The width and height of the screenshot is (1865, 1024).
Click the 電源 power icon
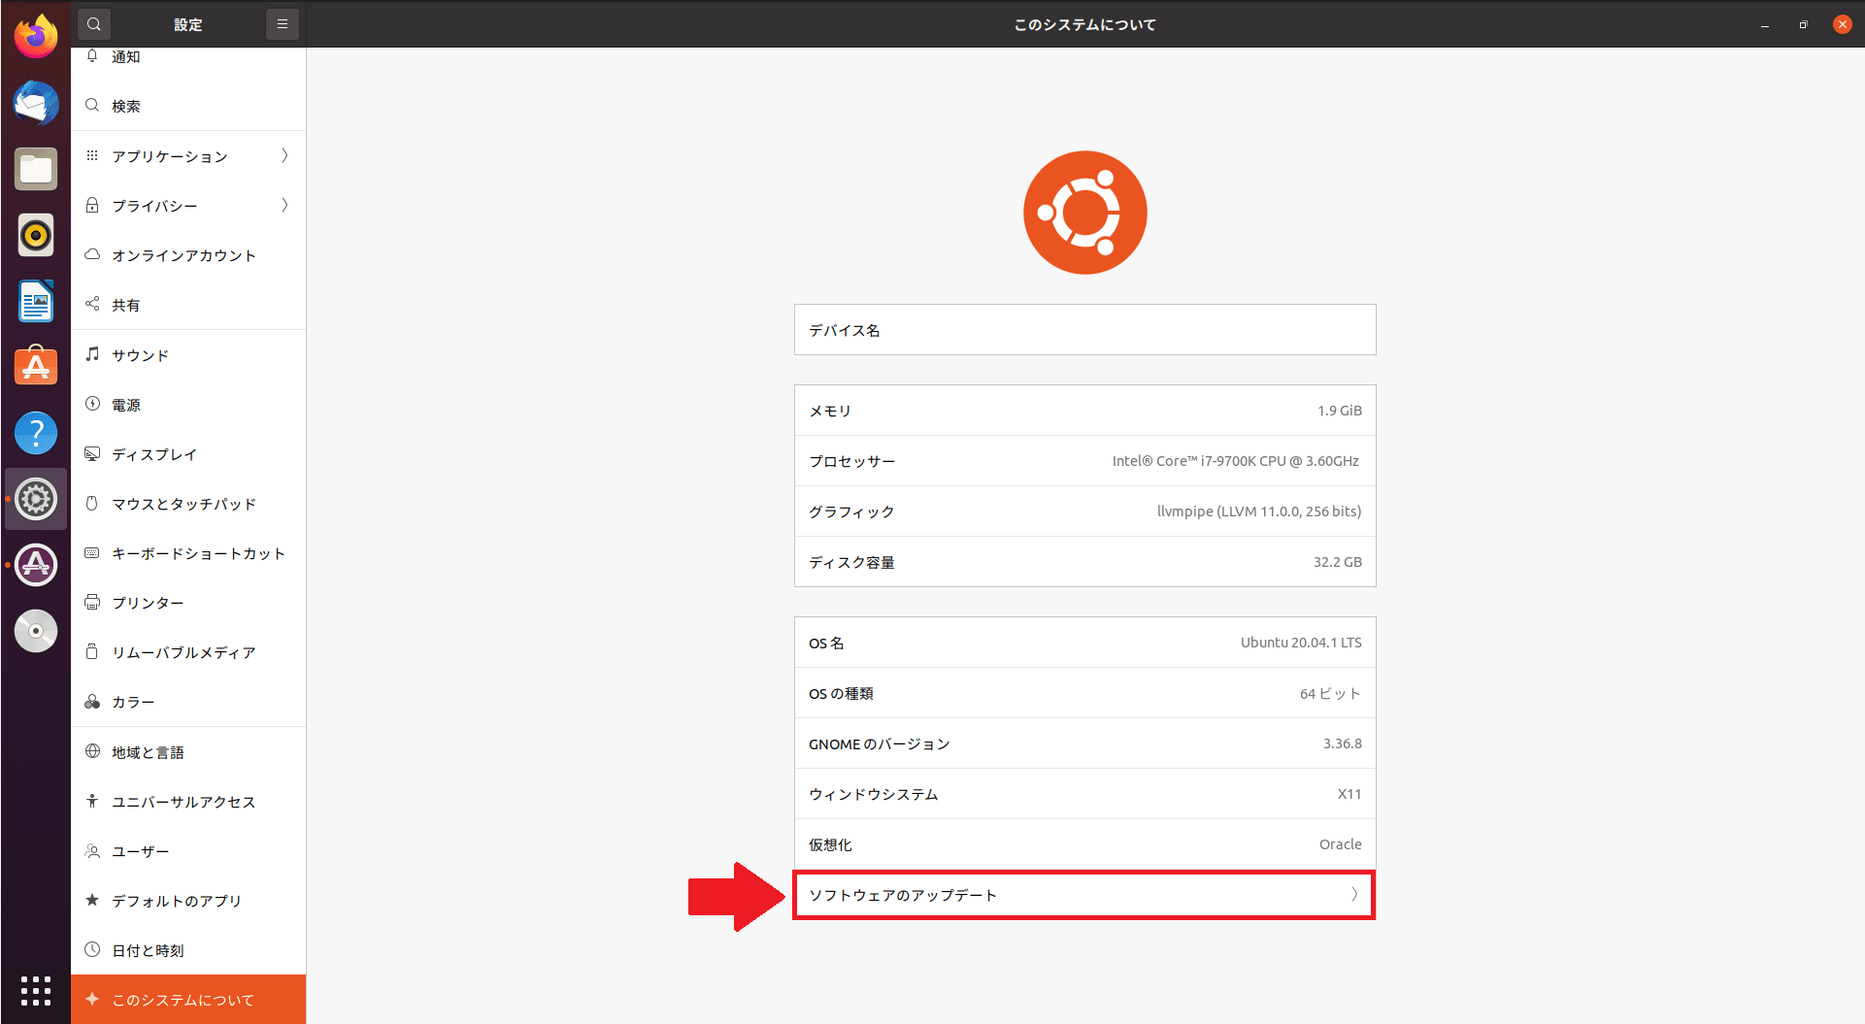(x=92, y=404)
